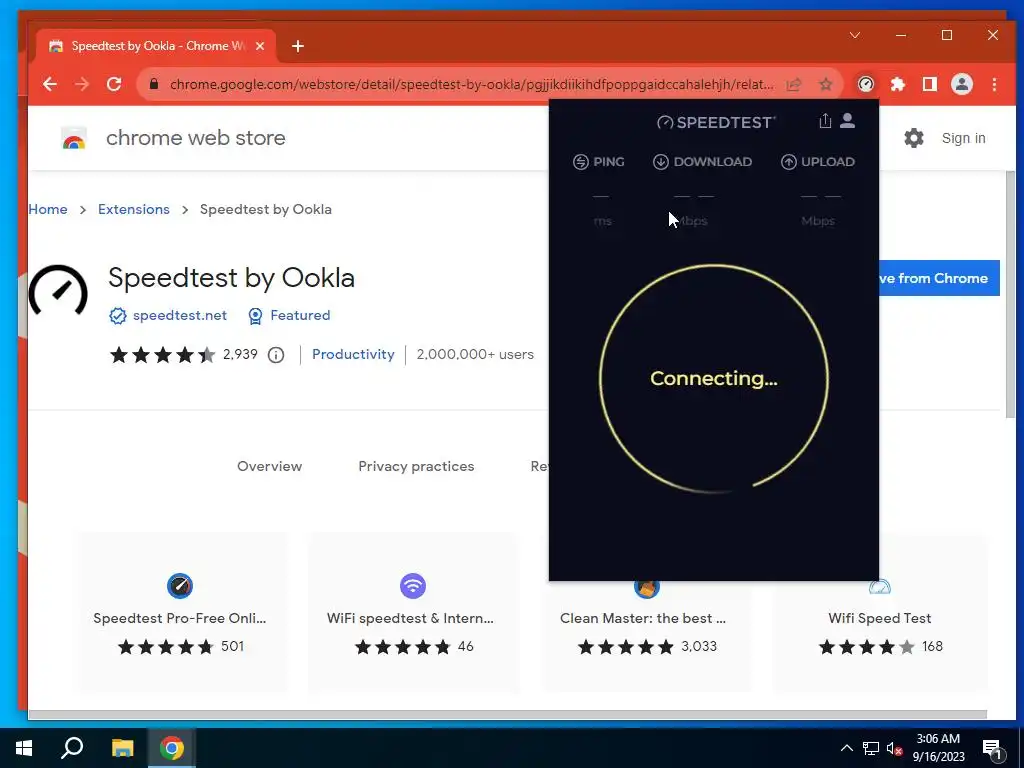Switch to the Overview tab
This screenshot has height=768, width=1024.
tap(270, 466)
